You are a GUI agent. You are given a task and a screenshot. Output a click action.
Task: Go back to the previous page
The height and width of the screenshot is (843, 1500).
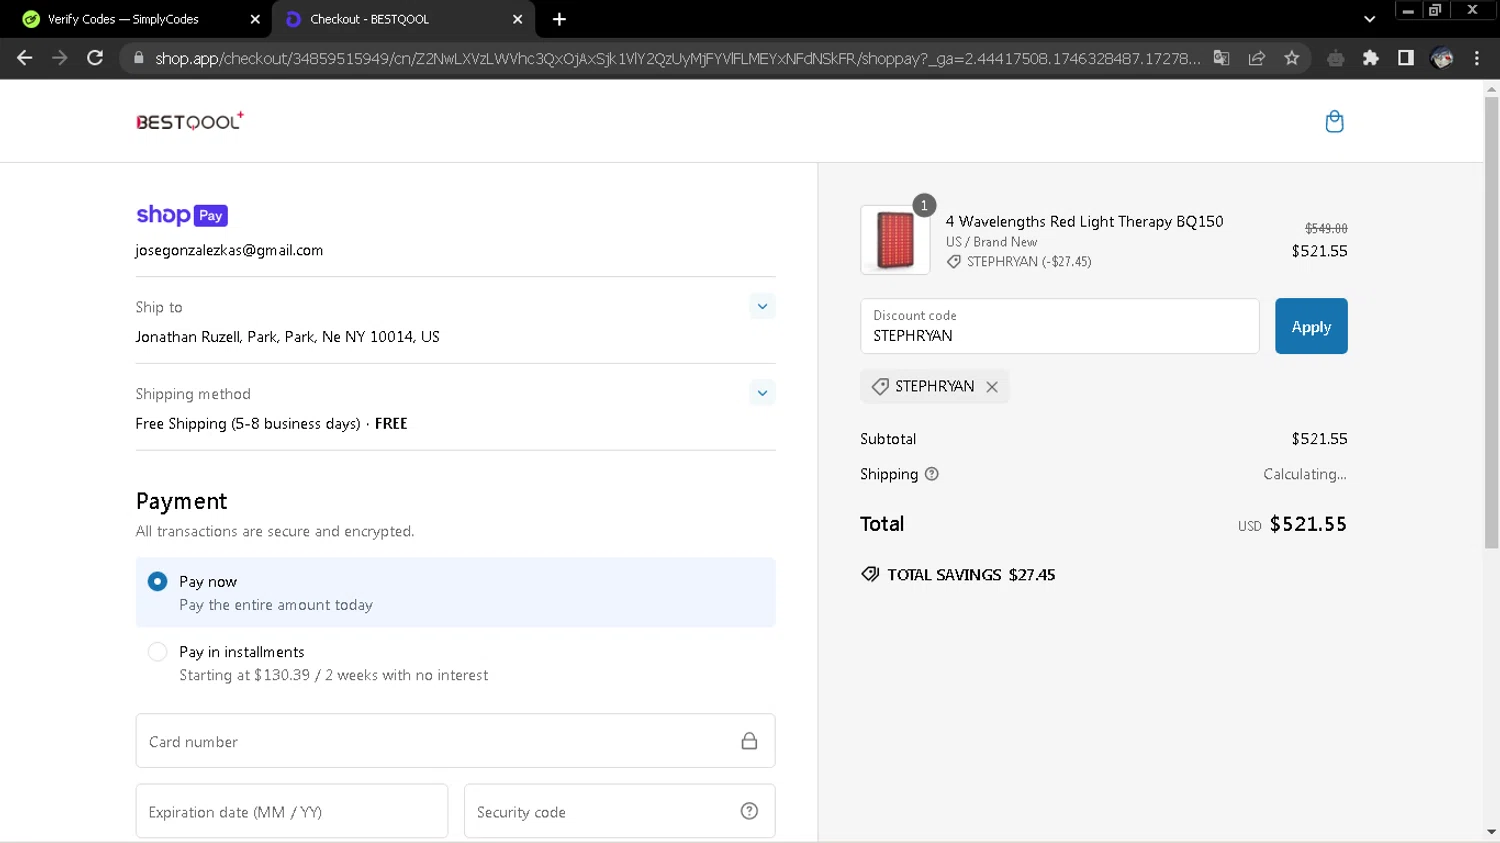[x=25, y=58]
